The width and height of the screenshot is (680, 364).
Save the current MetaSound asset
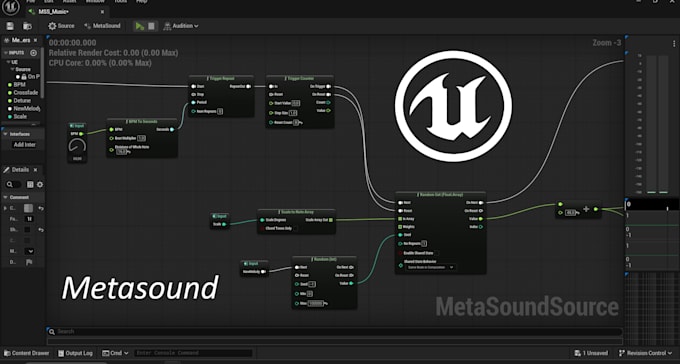[10, 26]
